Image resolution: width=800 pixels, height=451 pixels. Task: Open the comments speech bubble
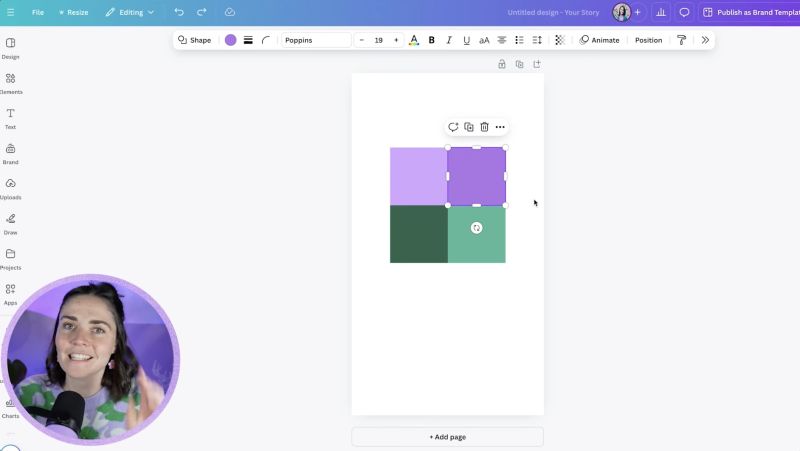point(684,12)
